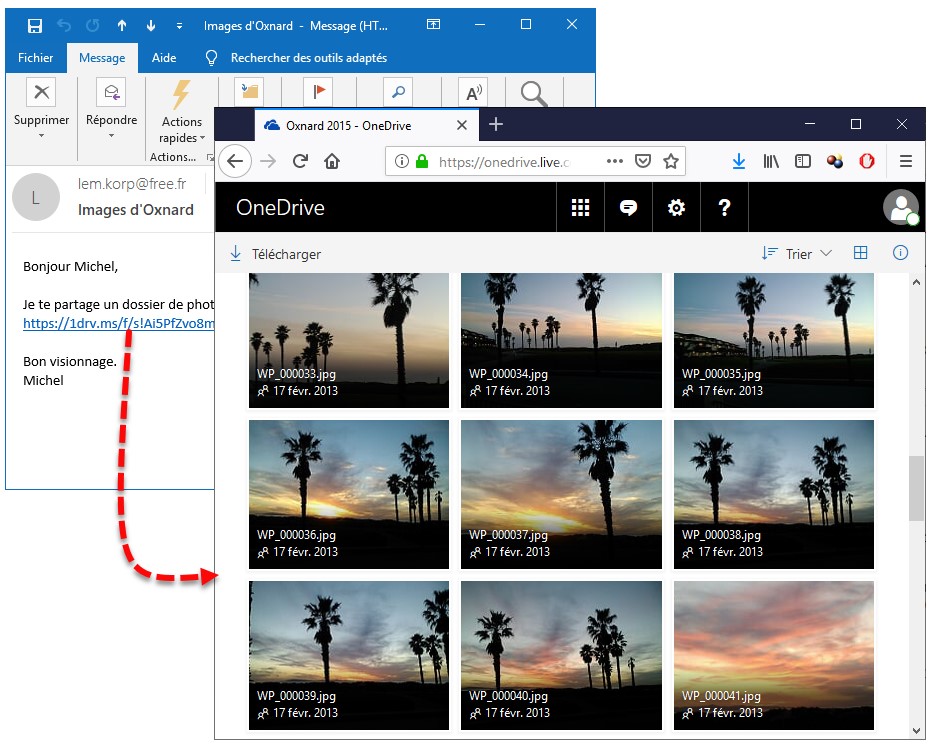Reload the page in Firefox

299,161
